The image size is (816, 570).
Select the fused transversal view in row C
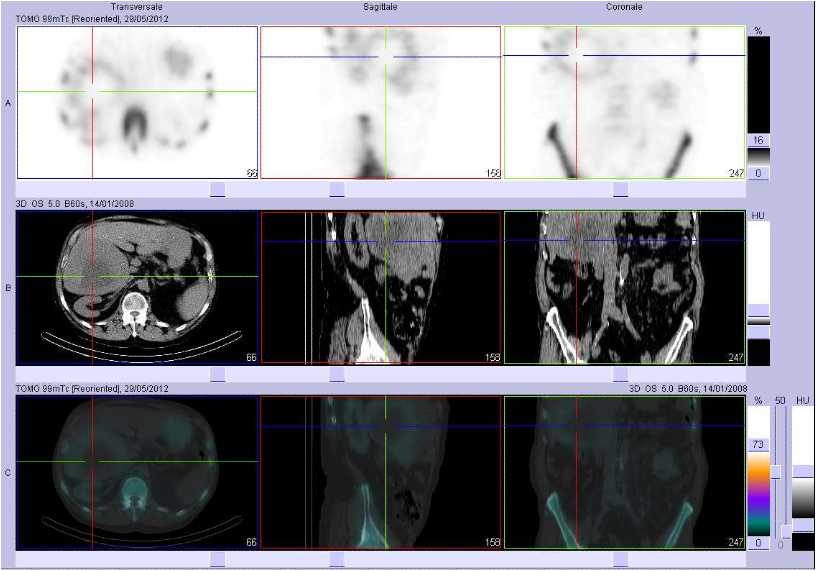pyautogui.click(x=137, y=473)
